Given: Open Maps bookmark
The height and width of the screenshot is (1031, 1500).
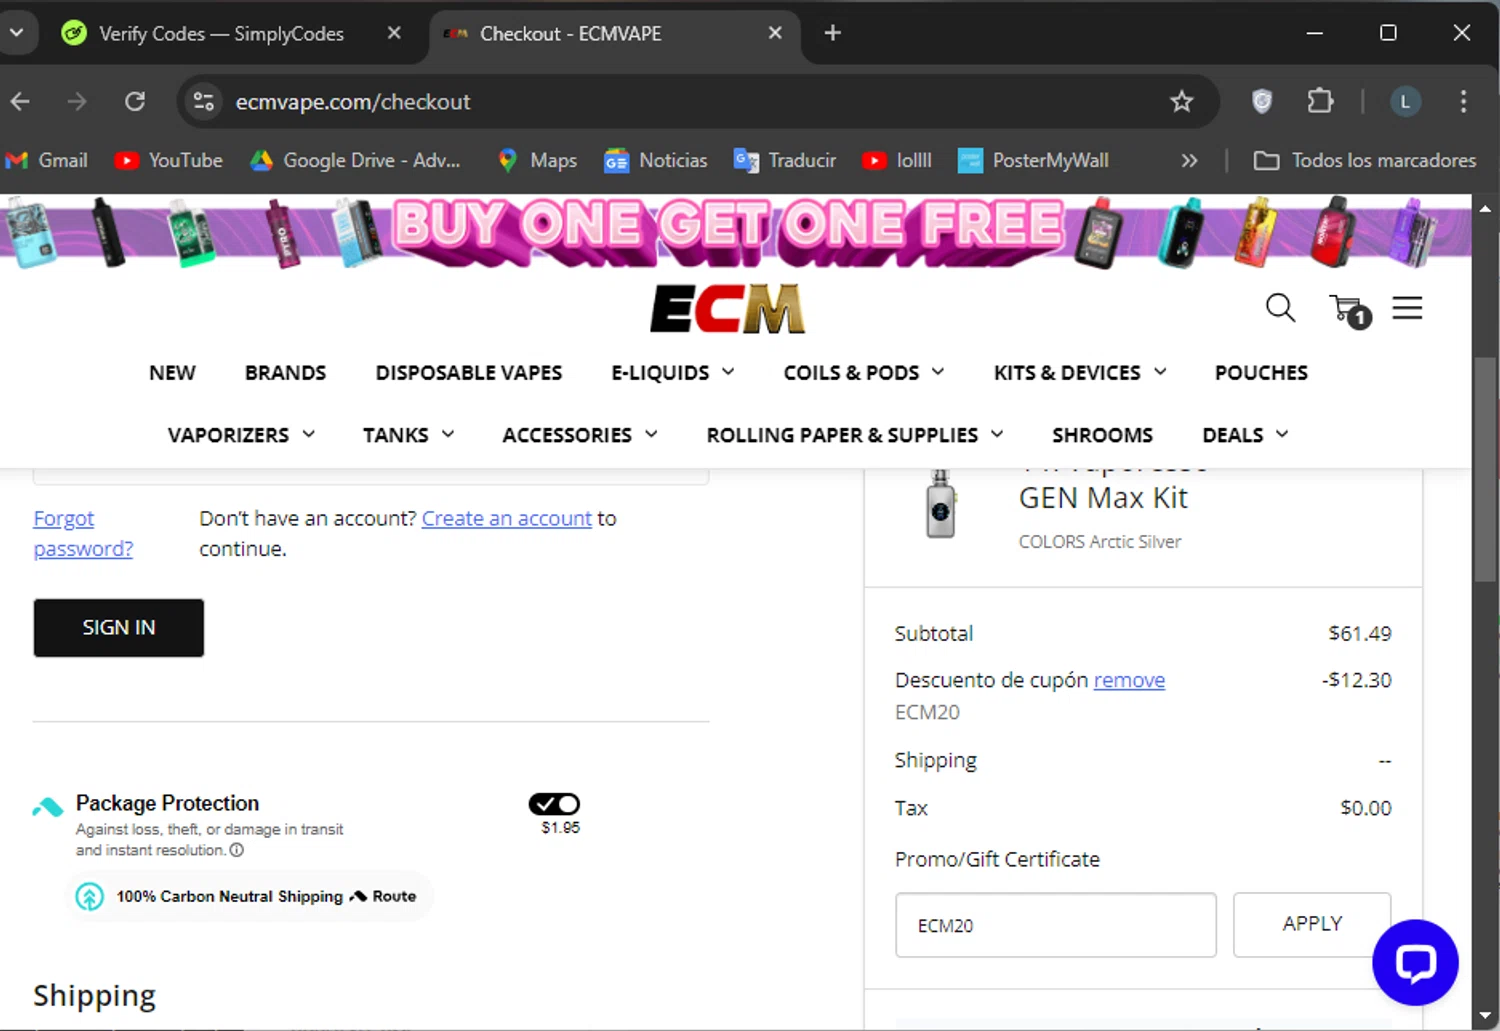Looking at the screenshot, I should [x=537, y=160].
